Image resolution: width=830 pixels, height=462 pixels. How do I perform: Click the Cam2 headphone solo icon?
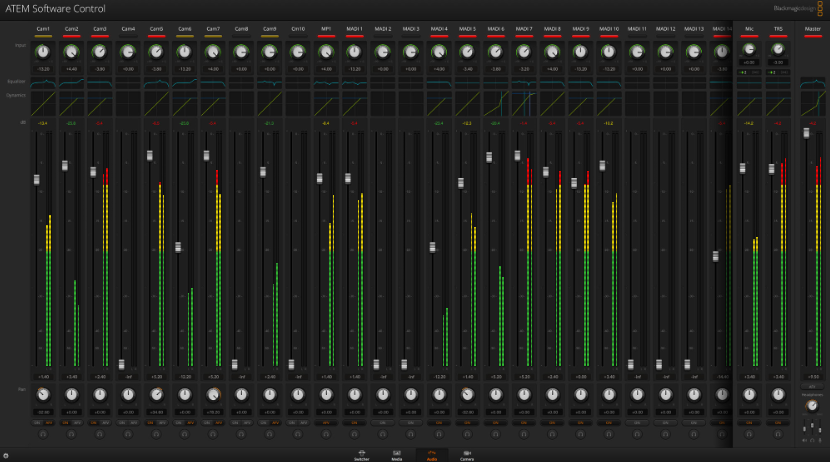pyautogui.click(x=71, y=434)
